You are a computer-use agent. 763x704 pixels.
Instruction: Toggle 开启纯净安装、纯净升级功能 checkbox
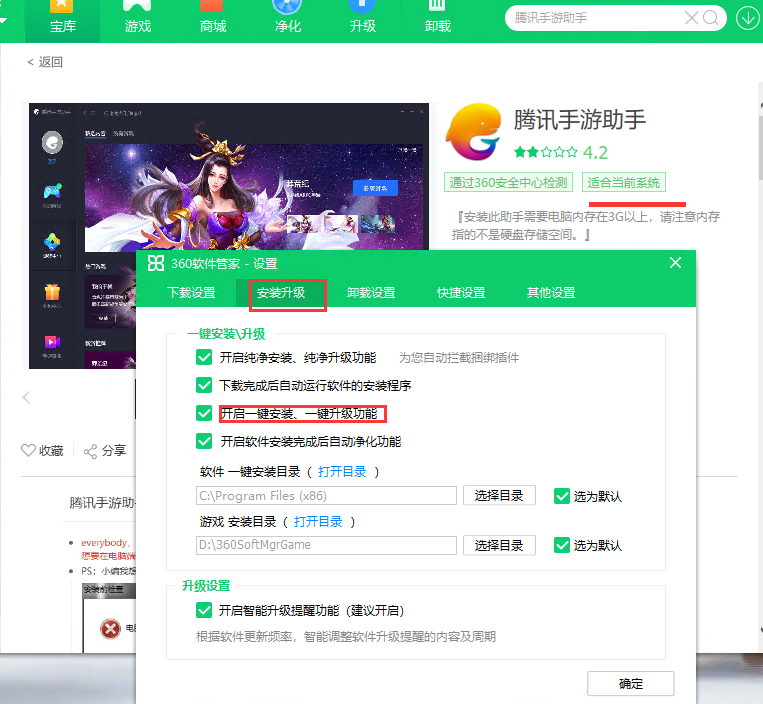tap(204, 358)
